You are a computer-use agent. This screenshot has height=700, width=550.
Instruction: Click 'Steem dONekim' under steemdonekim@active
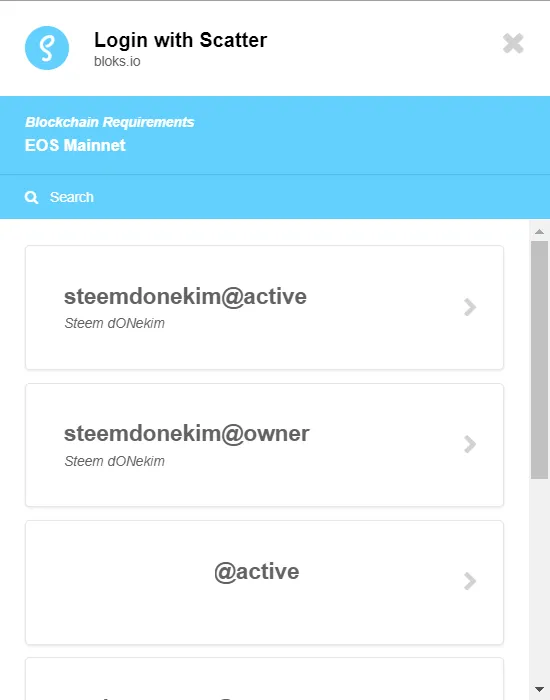(x=114, y=323)
